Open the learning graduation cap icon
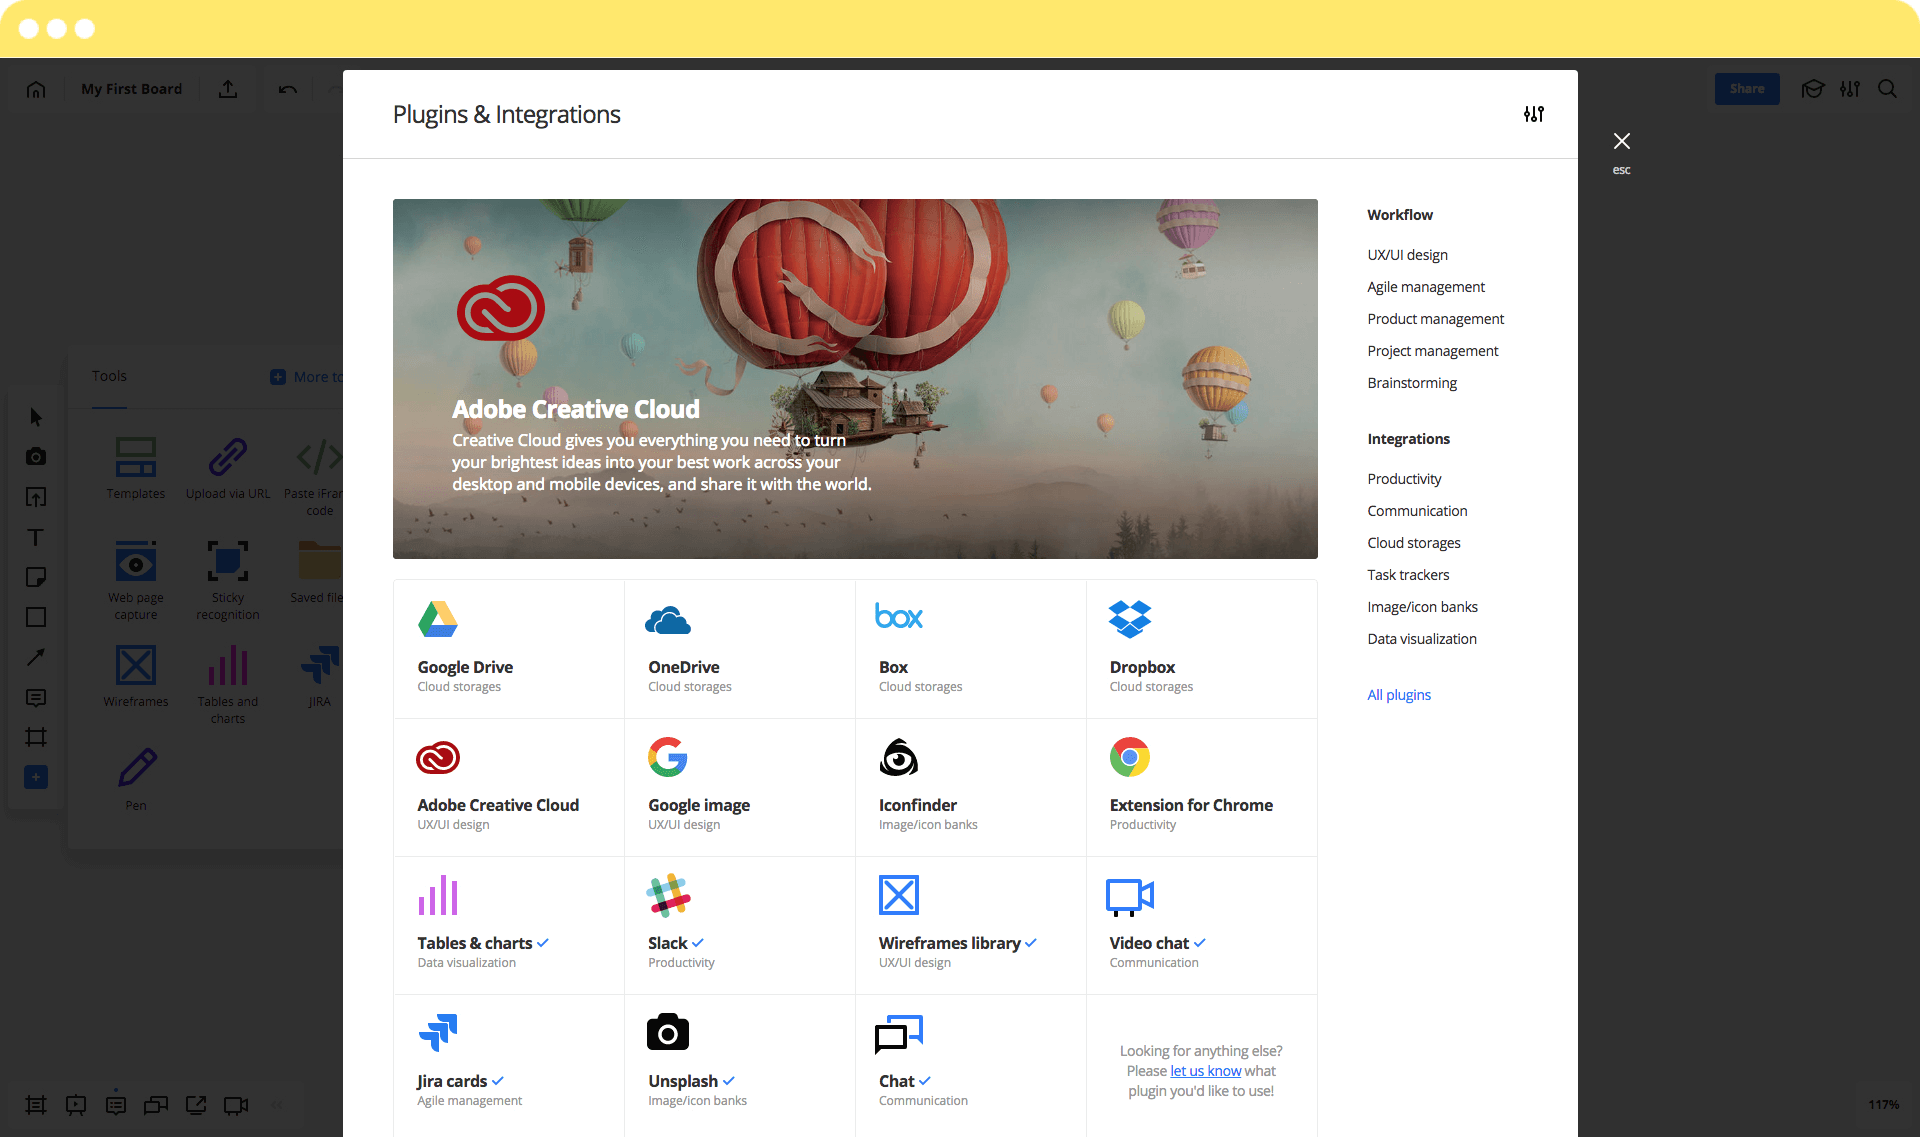The width and height of the screenshot is (1920, 1137). [1813, 89]
